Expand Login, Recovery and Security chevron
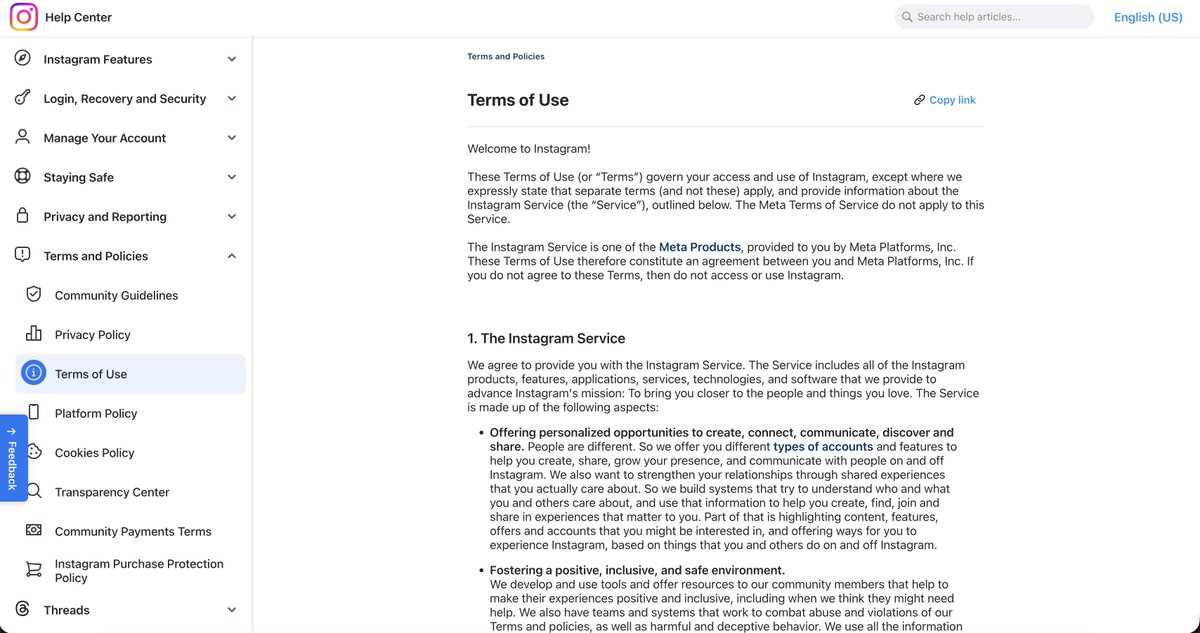 click(232, 98)
